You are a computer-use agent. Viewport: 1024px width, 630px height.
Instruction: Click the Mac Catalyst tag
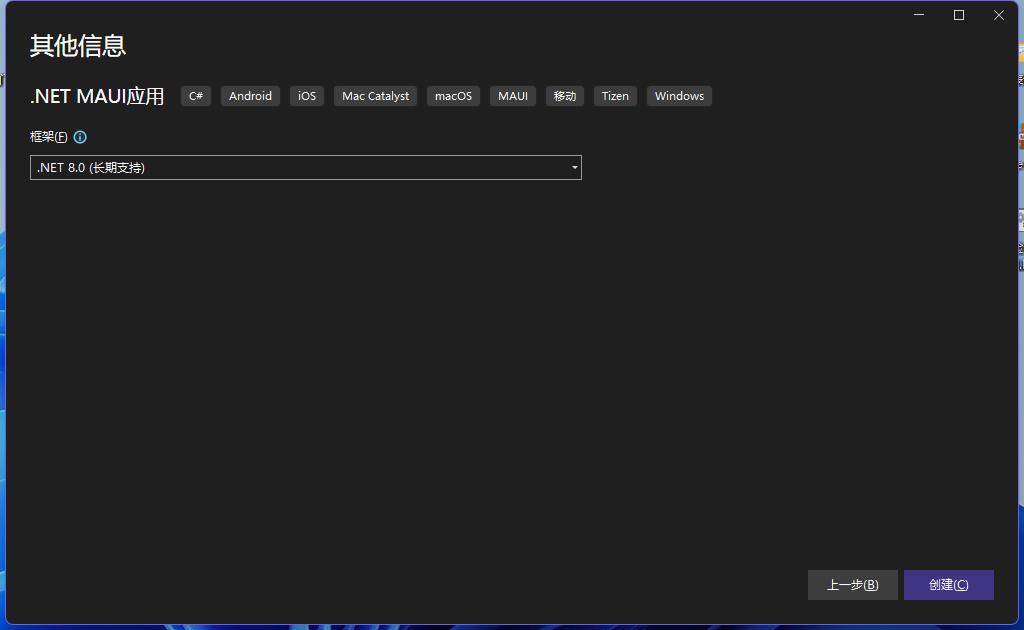(x=376, y=96)
